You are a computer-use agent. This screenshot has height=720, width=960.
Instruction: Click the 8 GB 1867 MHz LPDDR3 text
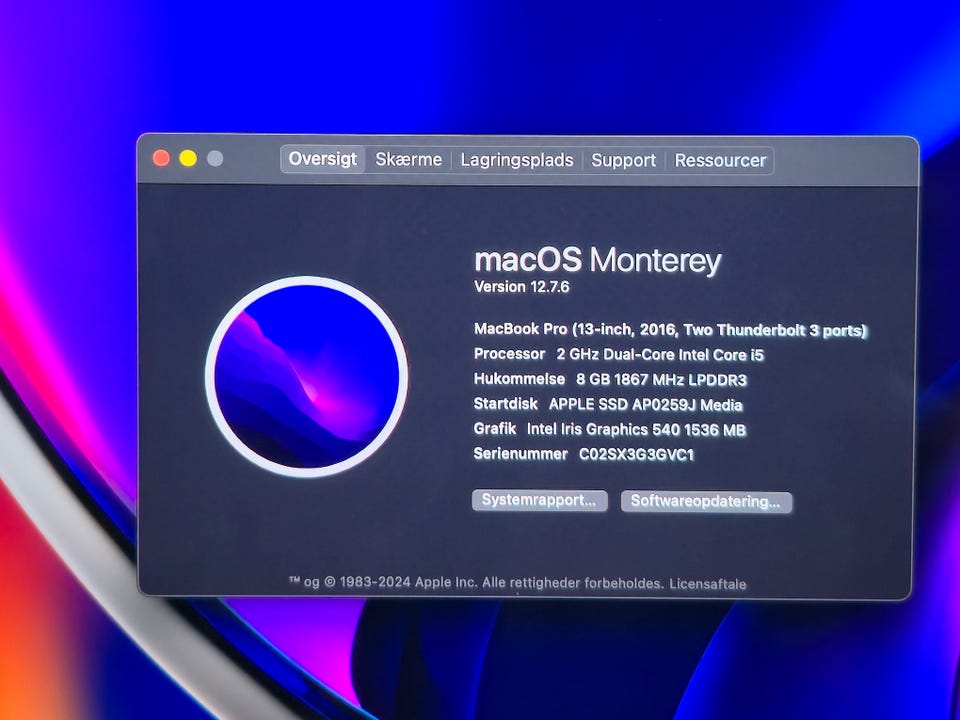pos(661,380)
